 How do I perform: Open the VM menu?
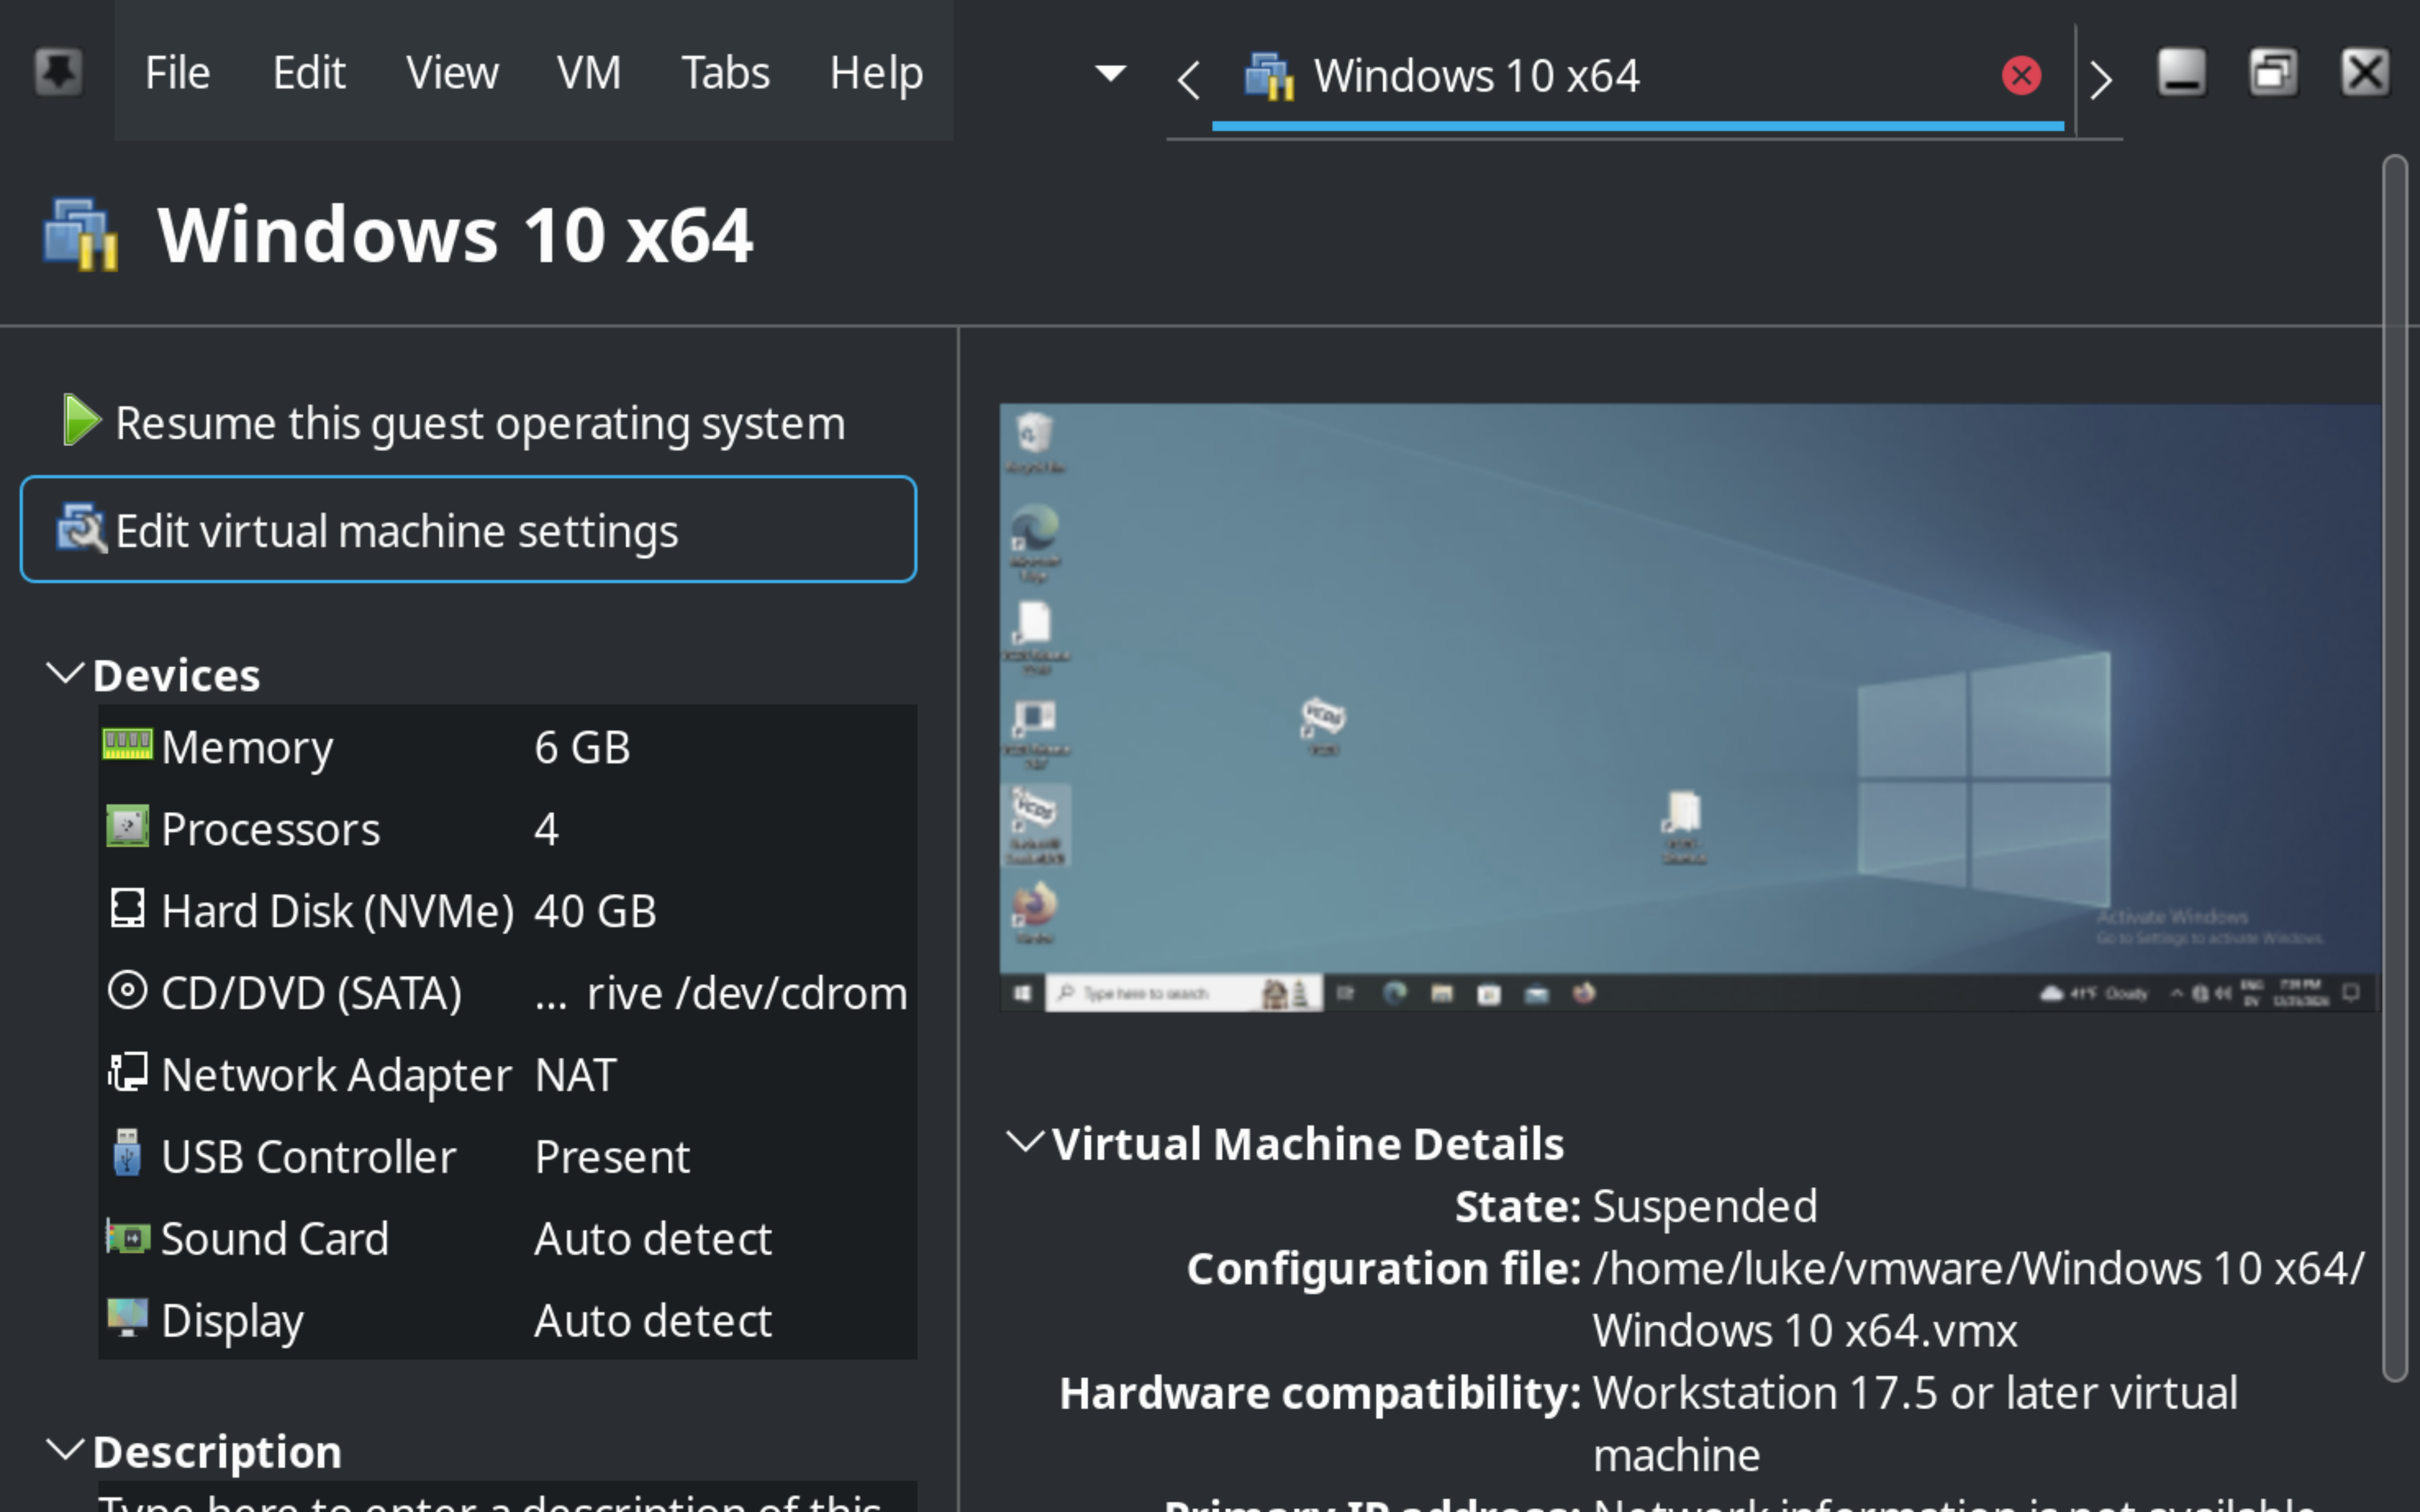point(589,73)
